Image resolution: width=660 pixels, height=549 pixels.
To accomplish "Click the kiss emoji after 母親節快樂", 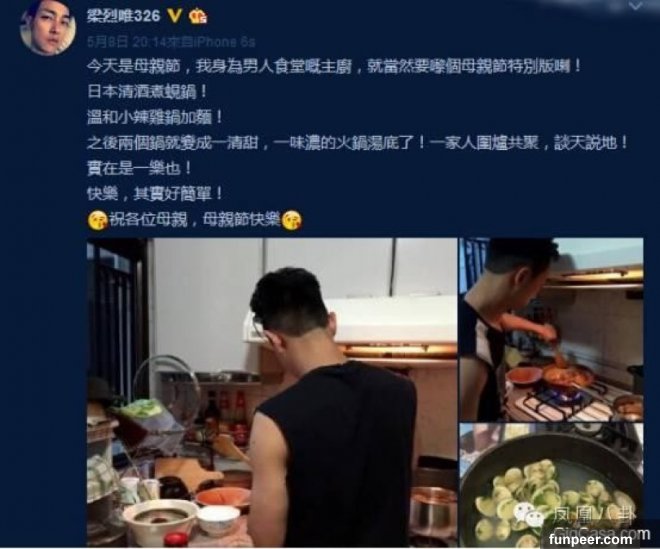I will [x=291, y=220].
